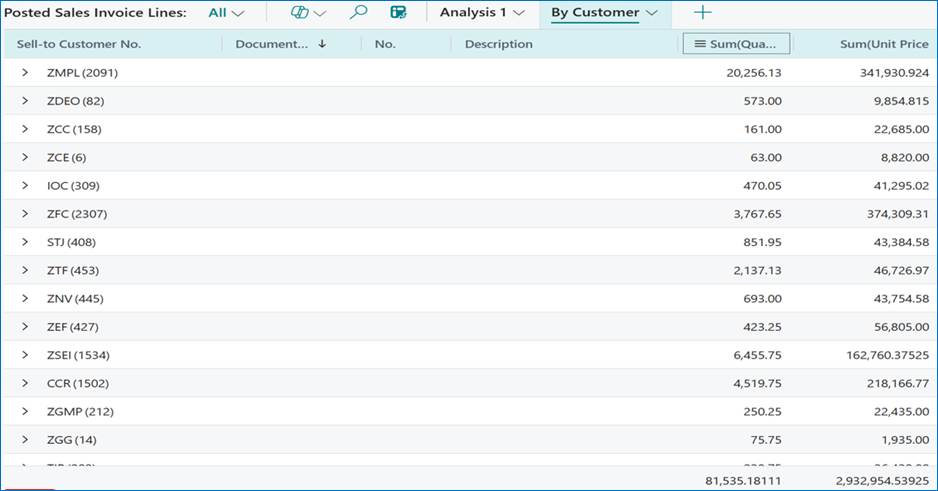The width and height of the screenshot is (938, 491).
Task: Expand the ZGG (14) customer group
Action: click(25, 440)
